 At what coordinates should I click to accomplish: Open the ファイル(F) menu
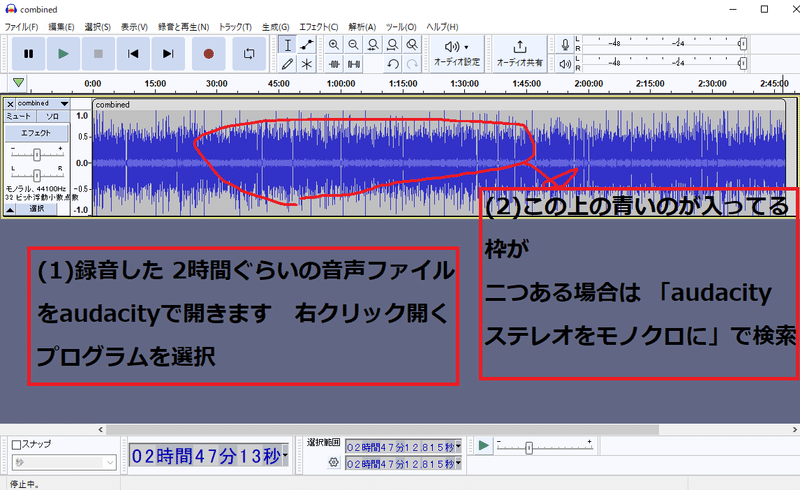(x=21, y=27)
